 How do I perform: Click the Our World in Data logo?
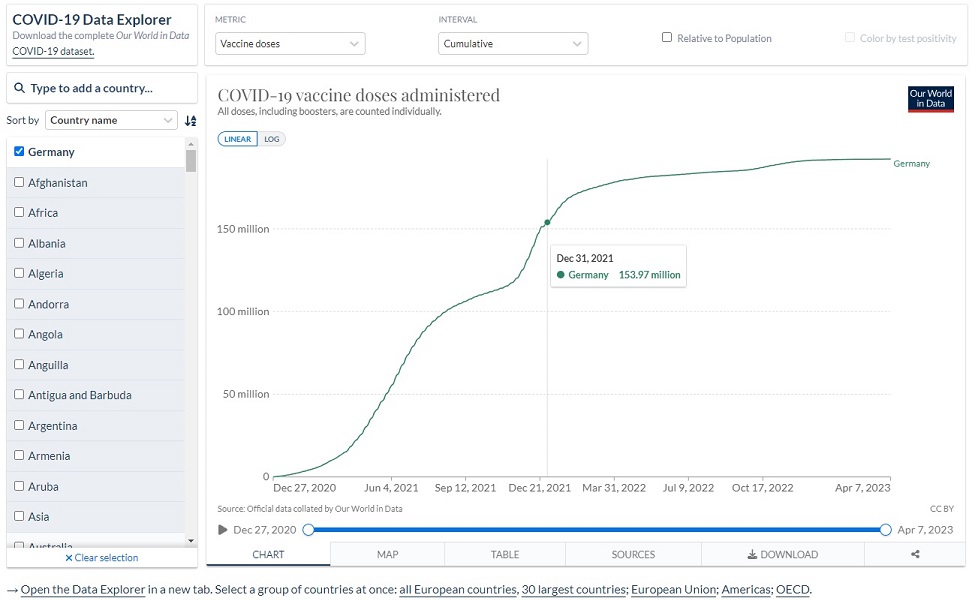[930, 99]
